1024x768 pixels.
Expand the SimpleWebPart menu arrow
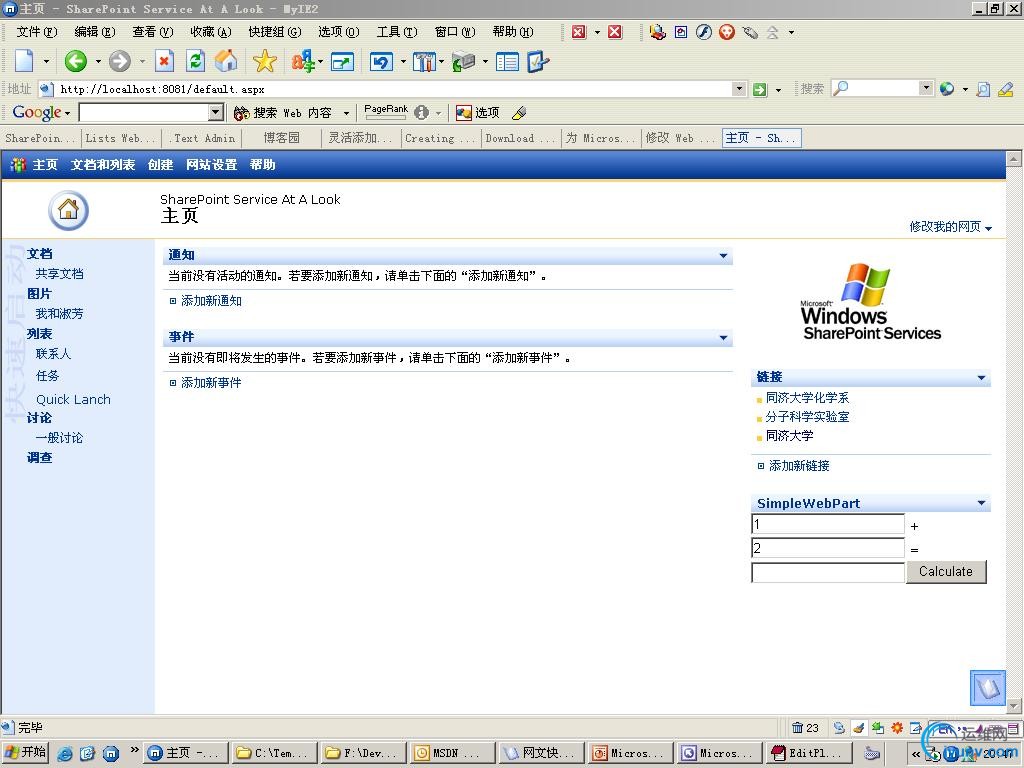(x=981, y=503)
